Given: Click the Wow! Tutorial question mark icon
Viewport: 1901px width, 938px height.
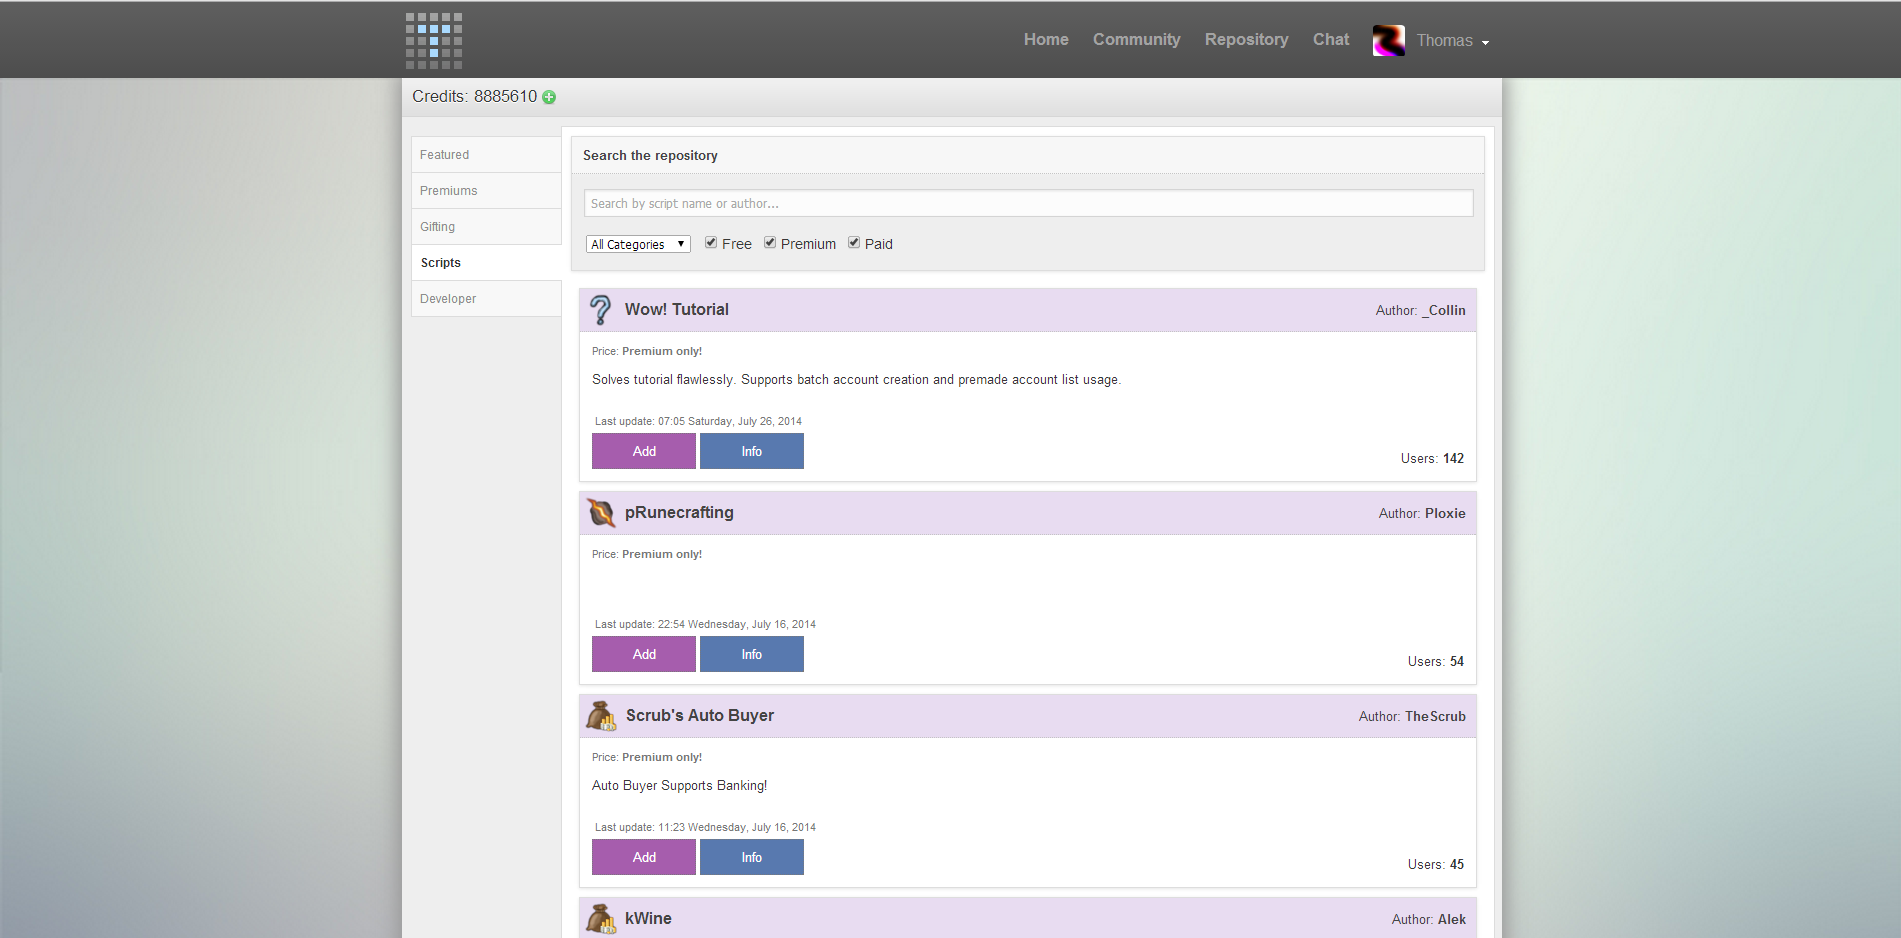Looking at the screenshot, I should pyautogui.click(x=600, y=310).
